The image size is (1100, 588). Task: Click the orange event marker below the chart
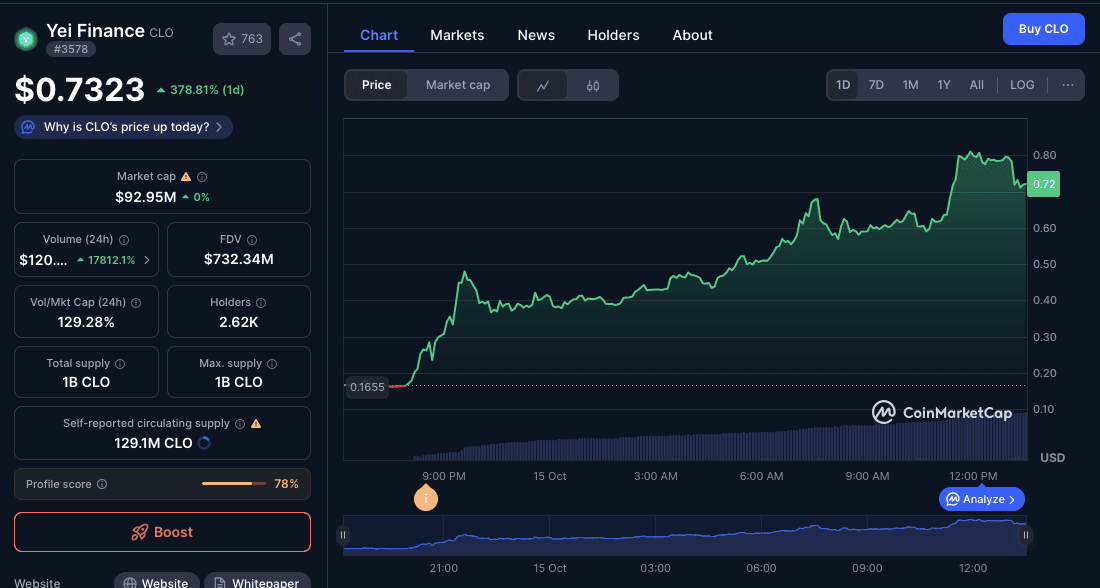click(x=426, y=498)
